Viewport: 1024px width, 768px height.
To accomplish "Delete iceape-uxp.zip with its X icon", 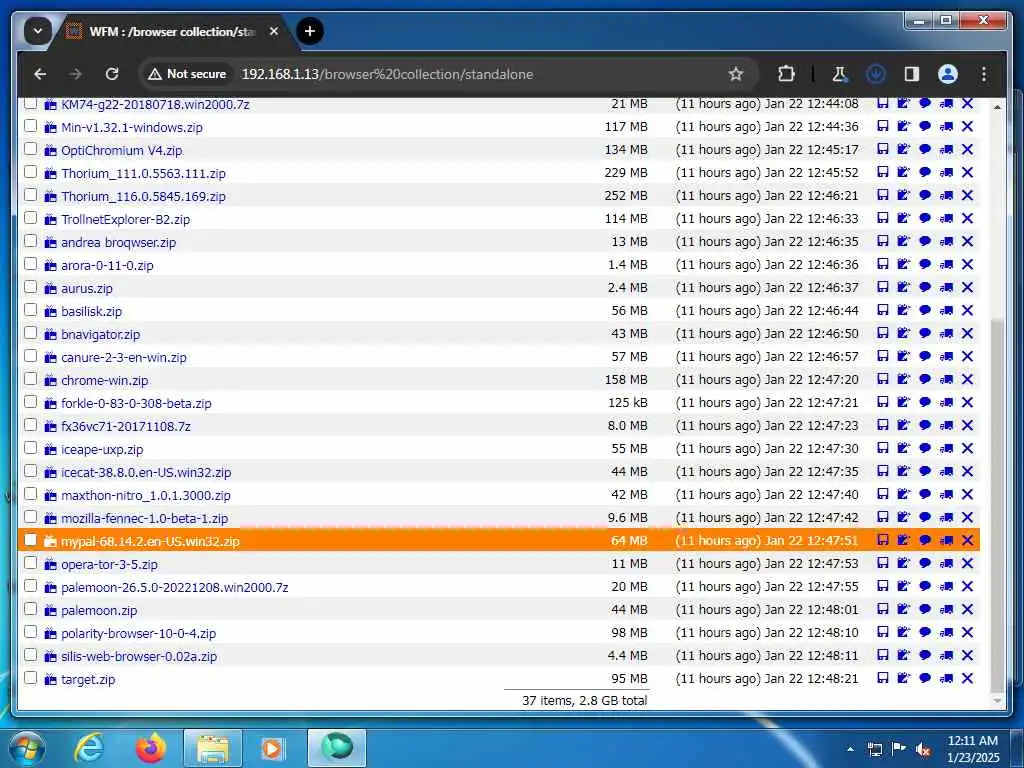I will click(968, 448).
